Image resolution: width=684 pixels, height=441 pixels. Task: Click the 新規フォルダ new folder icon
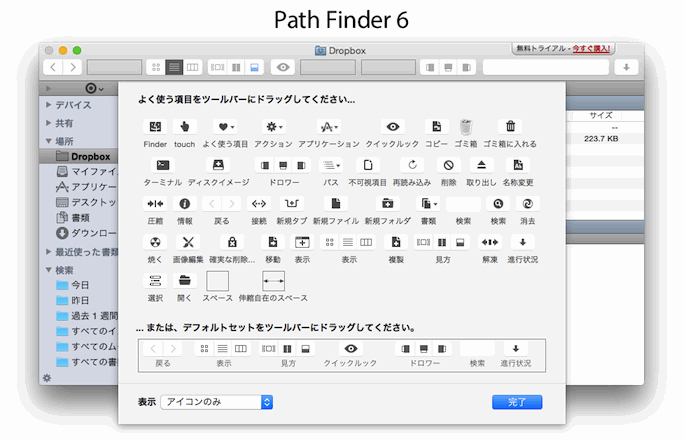[x=387, y=204]
